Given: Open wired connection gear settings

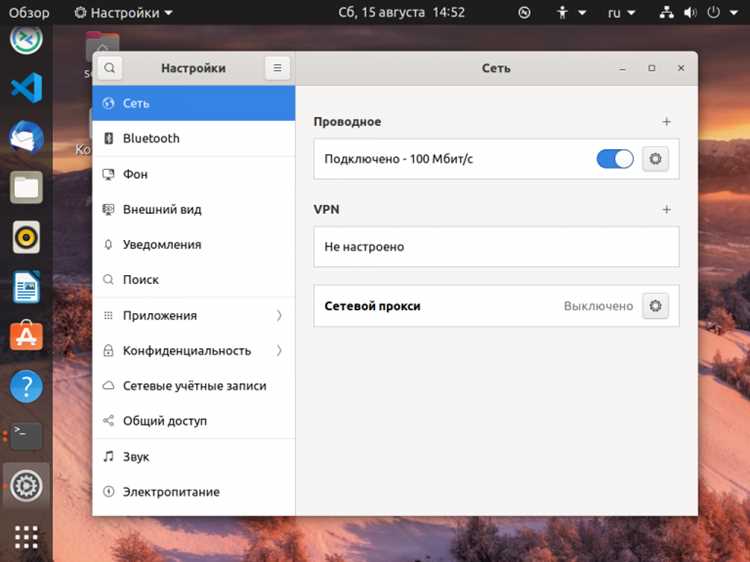Looking at the screenshot, I should (x=655, y=159).
